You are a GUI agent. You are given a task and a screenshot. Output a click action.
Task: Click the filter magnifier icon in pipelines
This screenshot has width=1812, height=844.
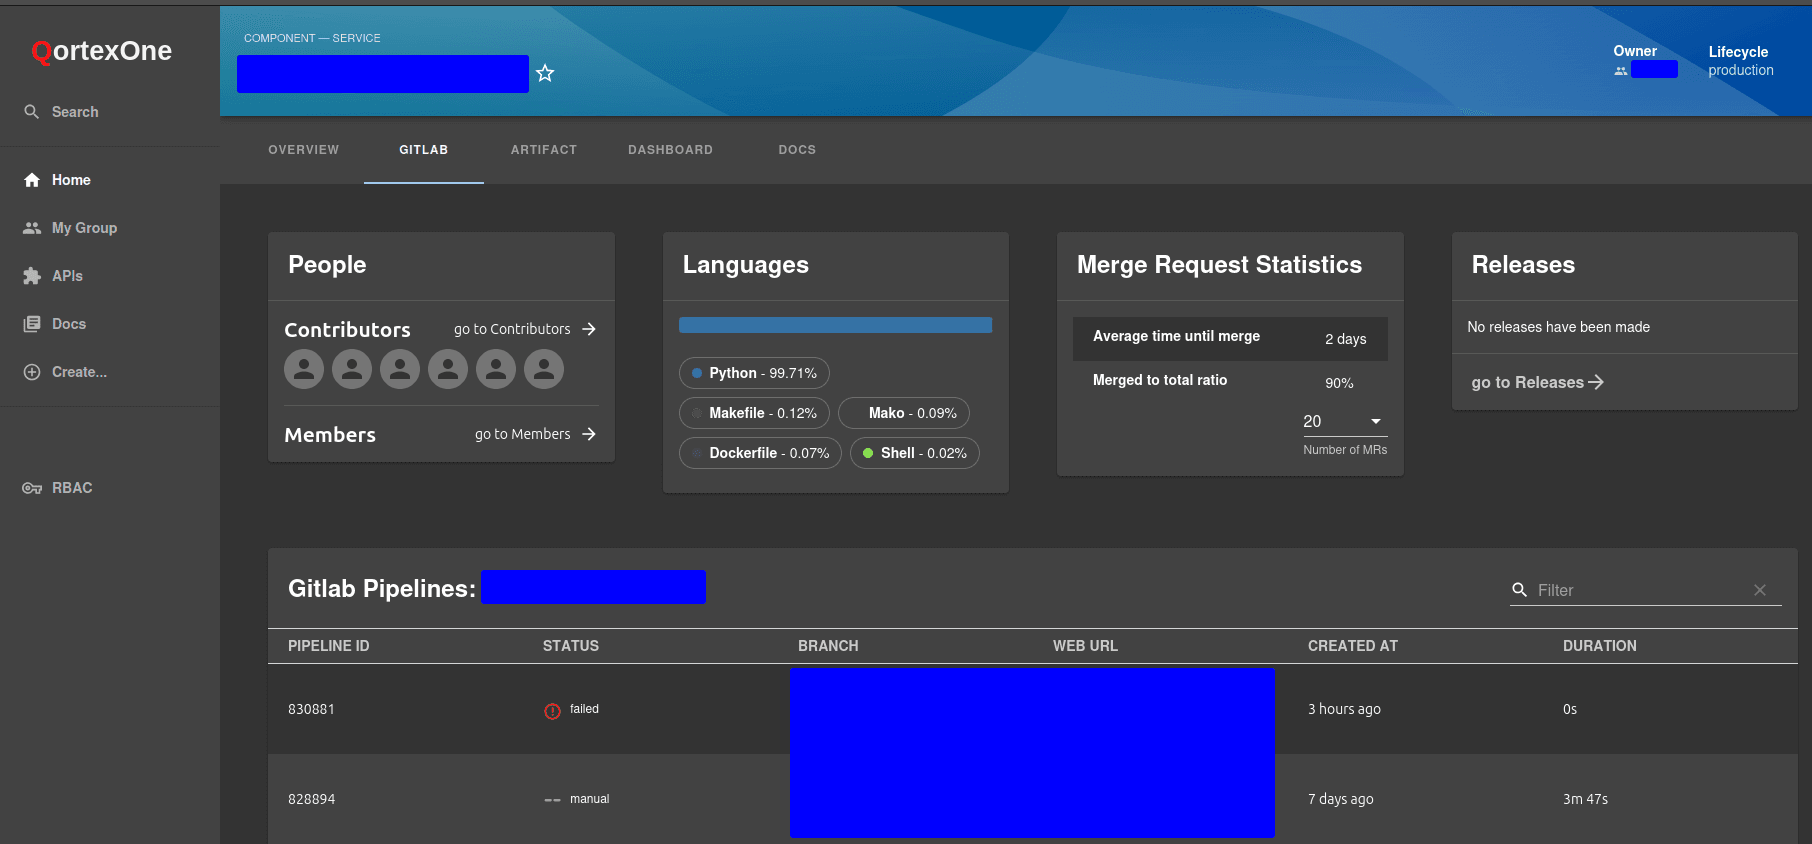[x=1519, y=590]
